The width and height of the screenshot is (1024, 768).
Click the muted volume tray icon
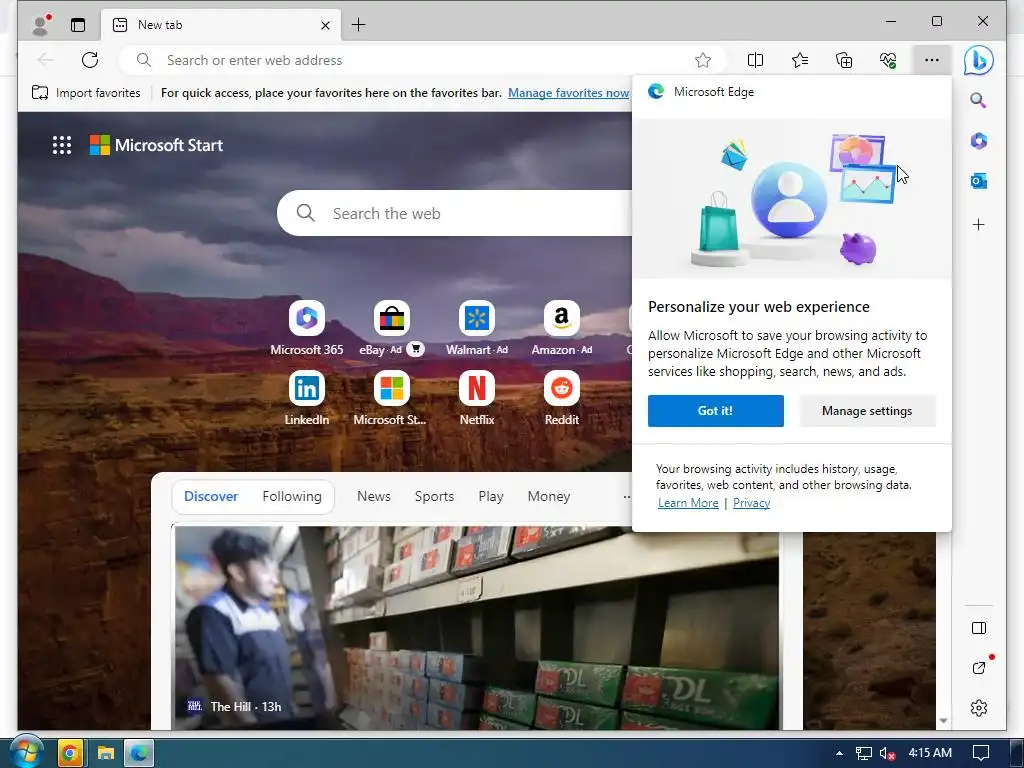(x=887, y=753)
